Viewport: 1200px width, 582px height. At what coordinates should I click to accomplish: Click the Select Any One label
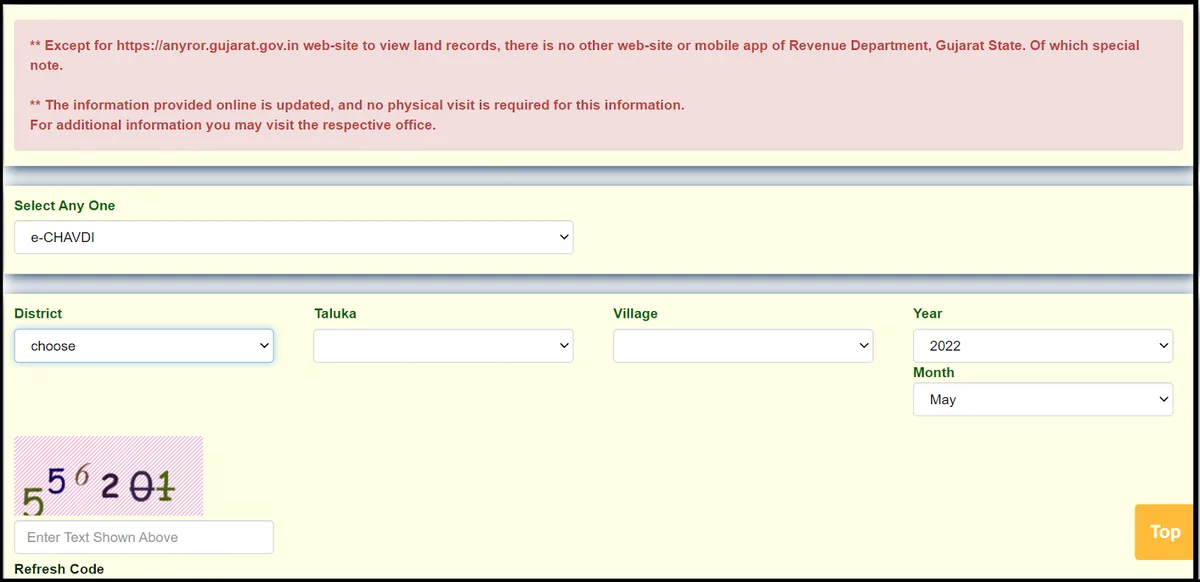(64, 206)
